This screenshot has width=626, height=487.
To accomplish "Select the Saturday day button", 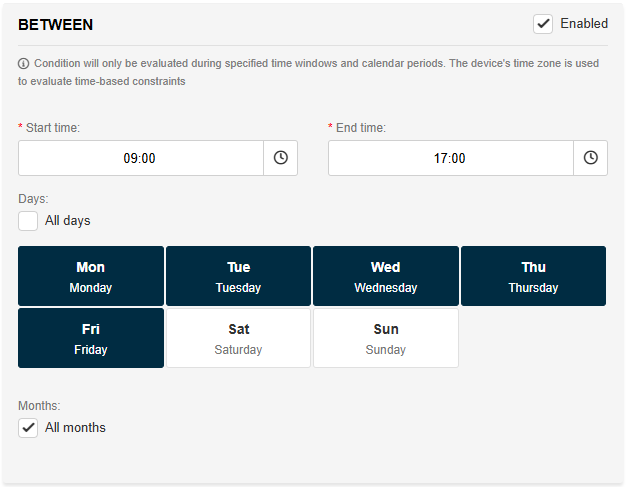I will [x=238, y=338].
